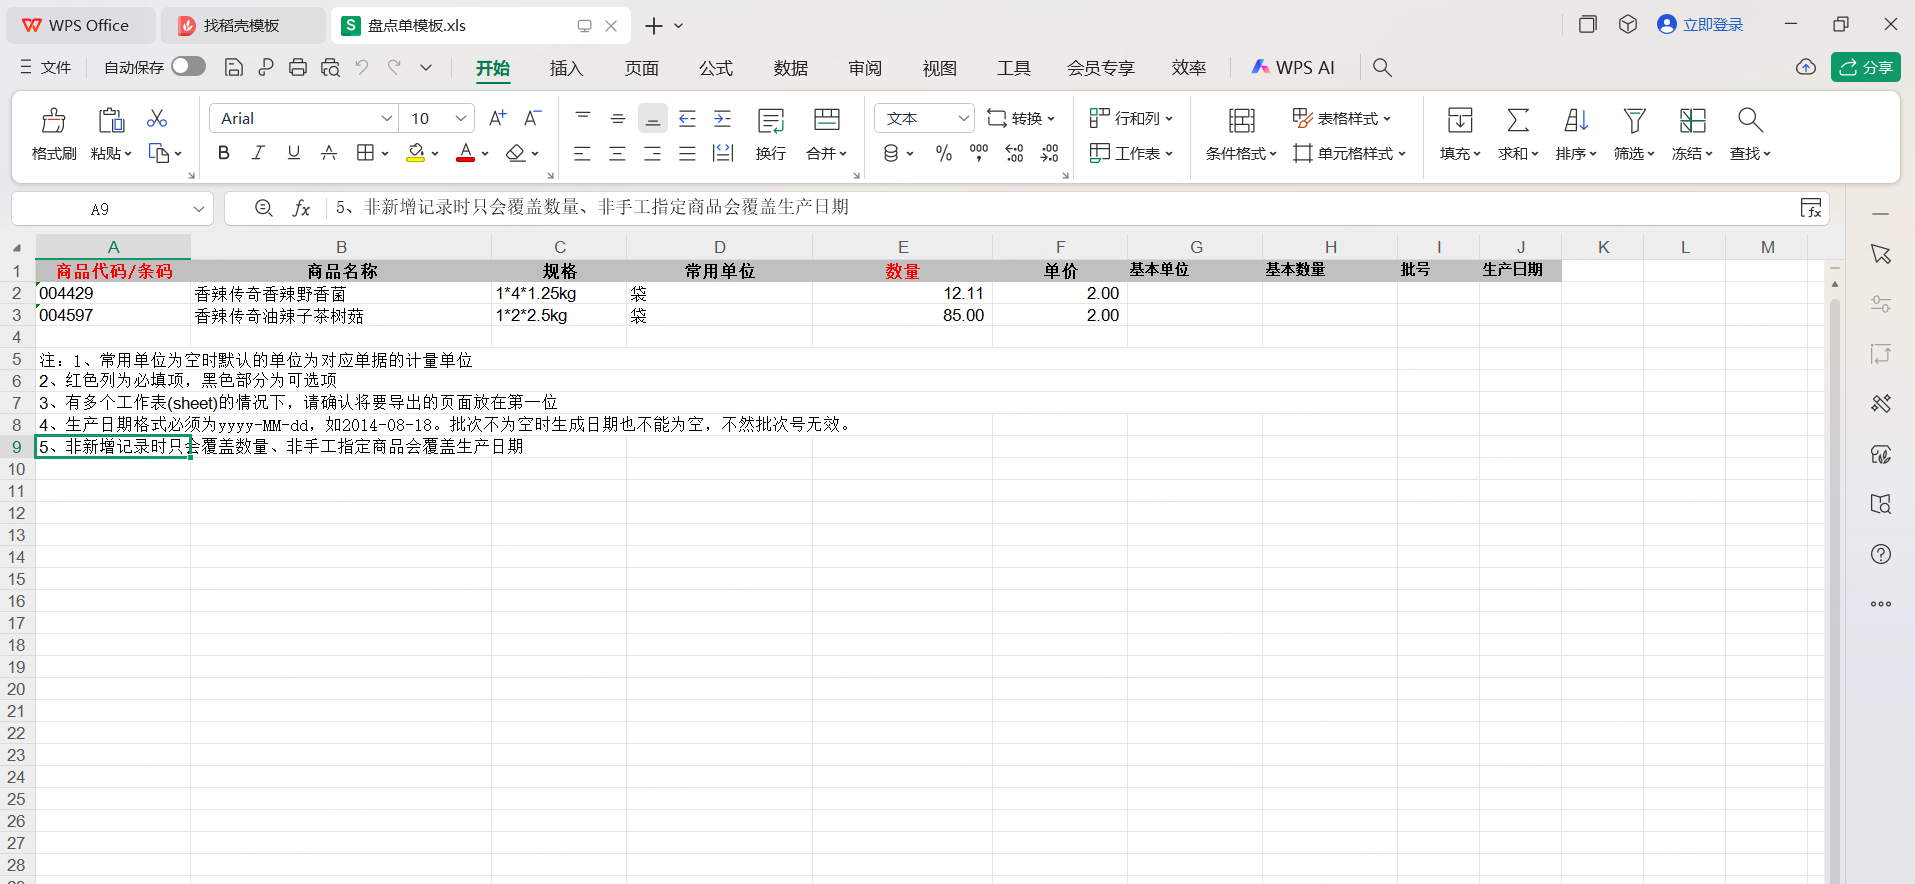
Task: Toggle Underline formatting
Action: click(293, 153)
